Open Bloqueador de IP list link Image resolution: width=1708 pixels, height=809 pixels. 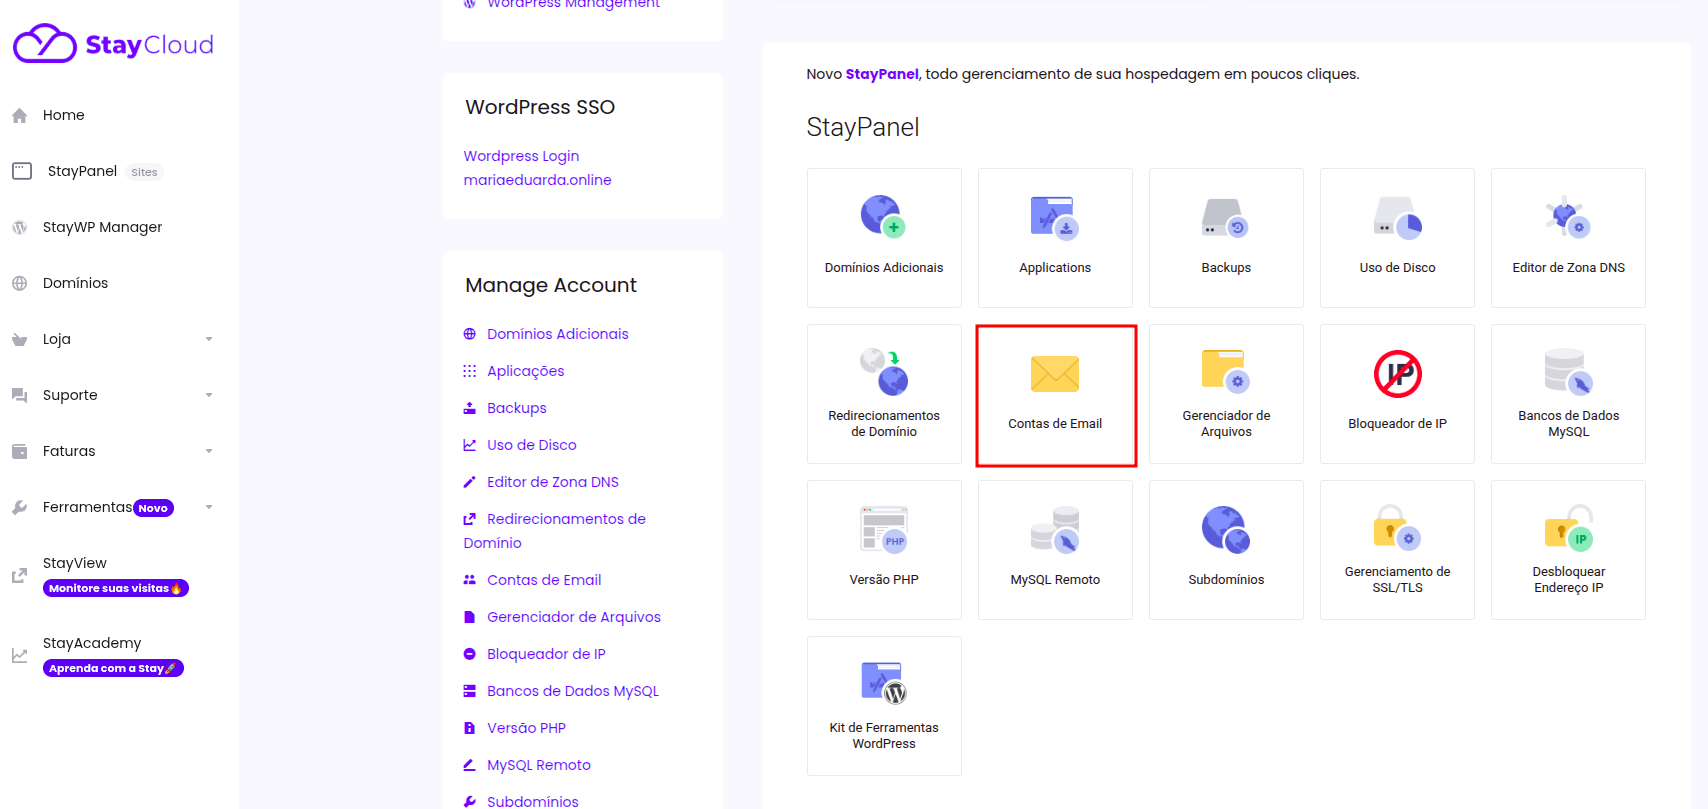[546, 654]
